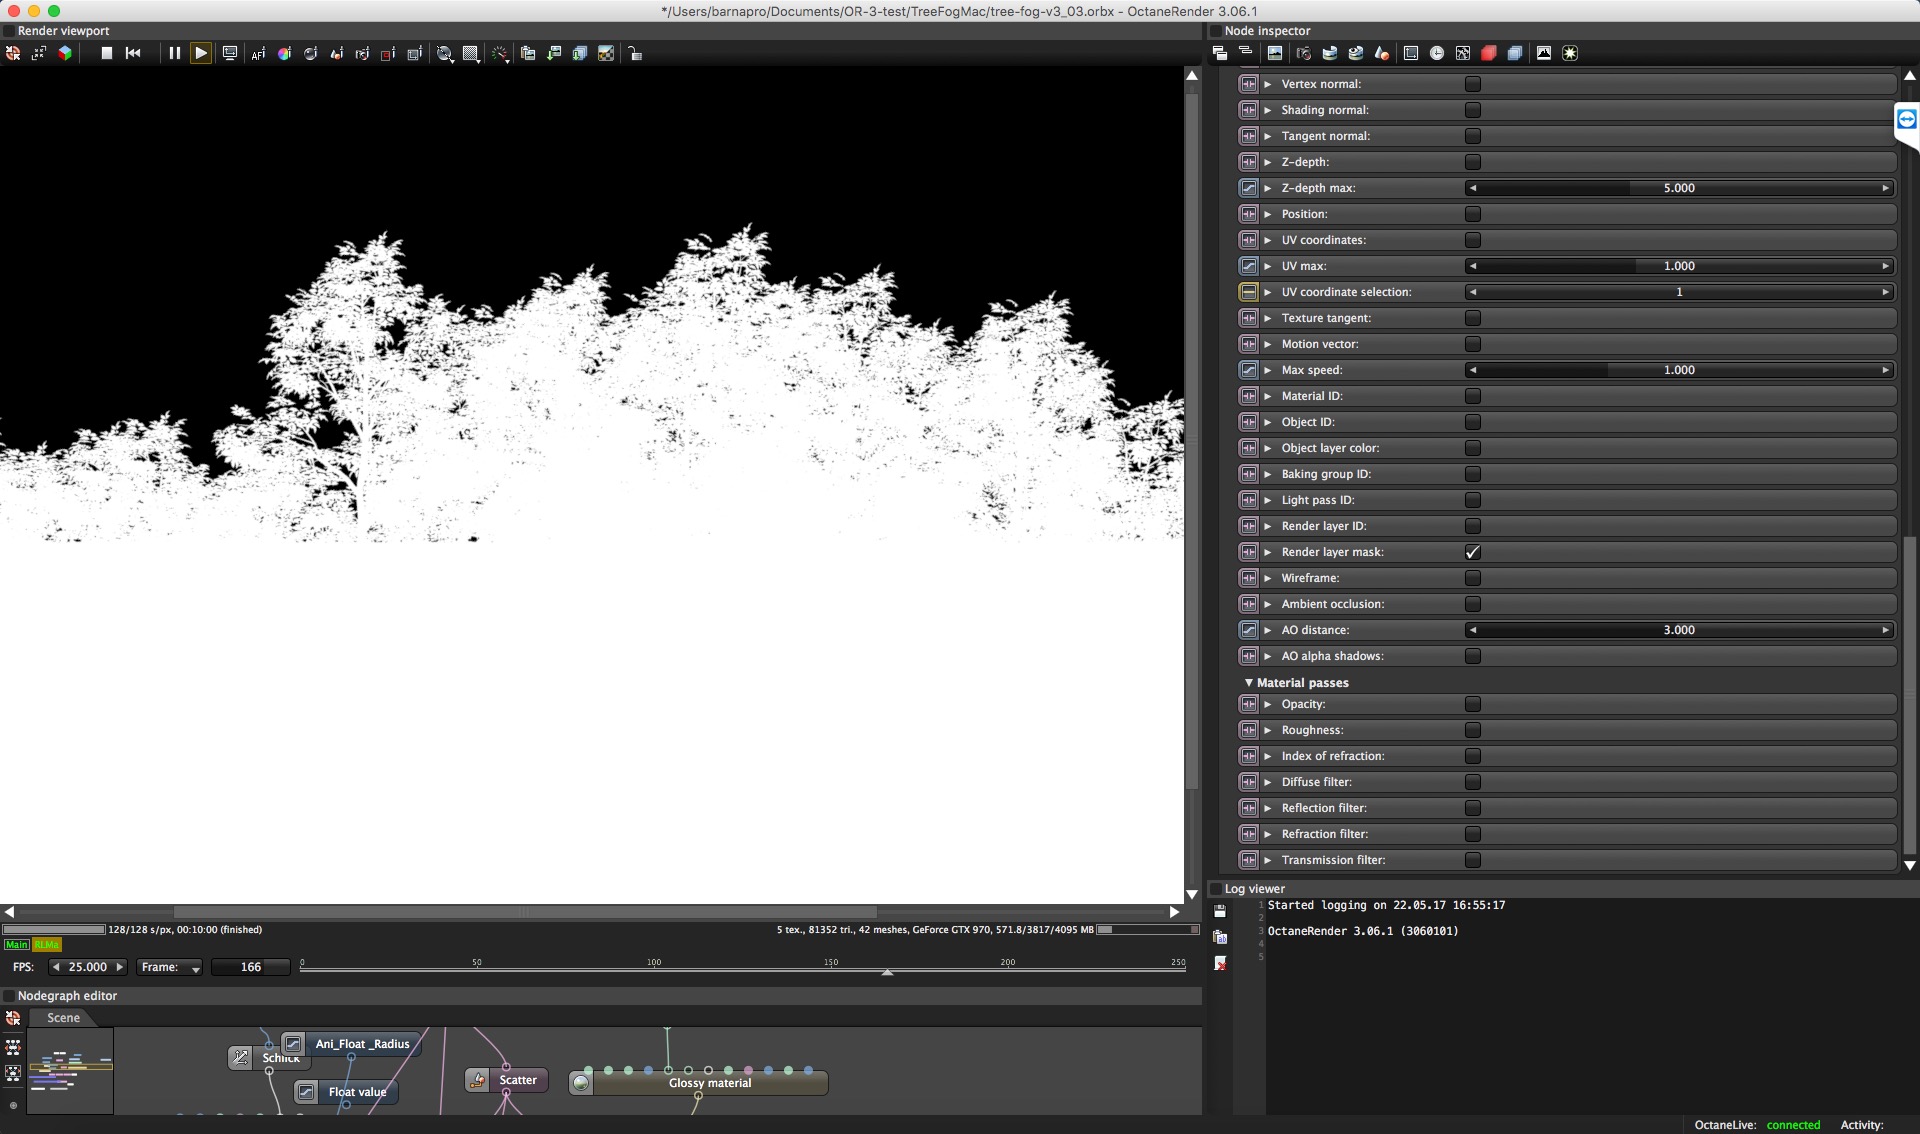Click the Glossy material node
Viewport: 1920px width, 1134px height.
point(709,1083)
